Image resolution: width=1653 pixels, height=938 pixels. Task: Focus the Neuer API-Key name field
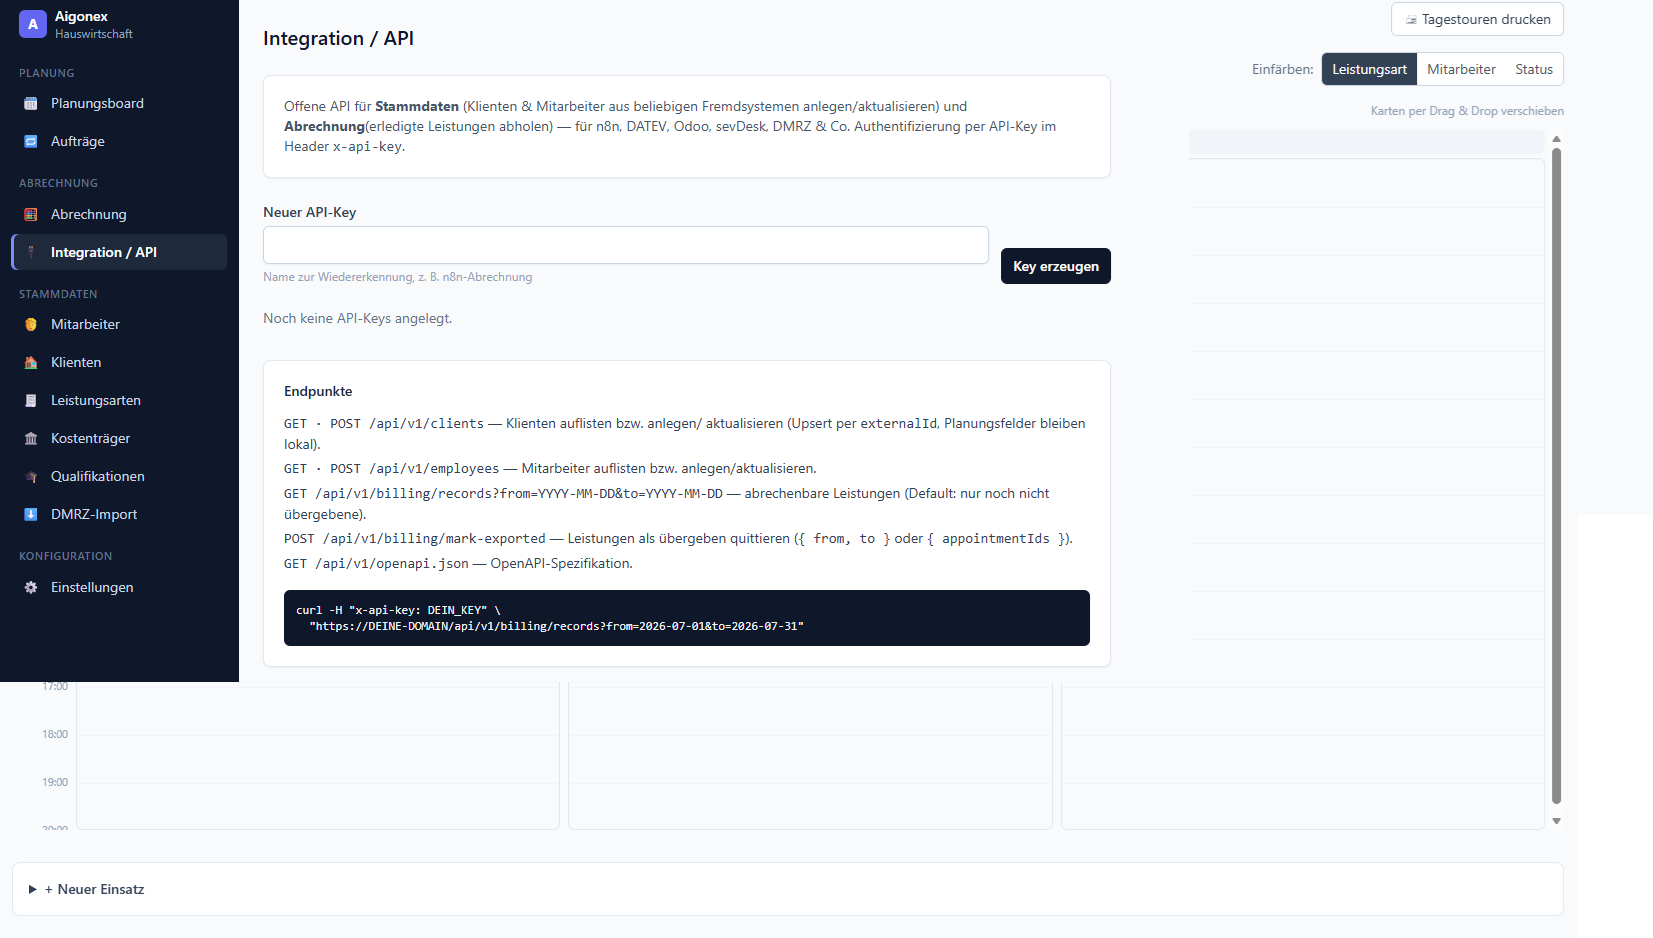point(626,246)
